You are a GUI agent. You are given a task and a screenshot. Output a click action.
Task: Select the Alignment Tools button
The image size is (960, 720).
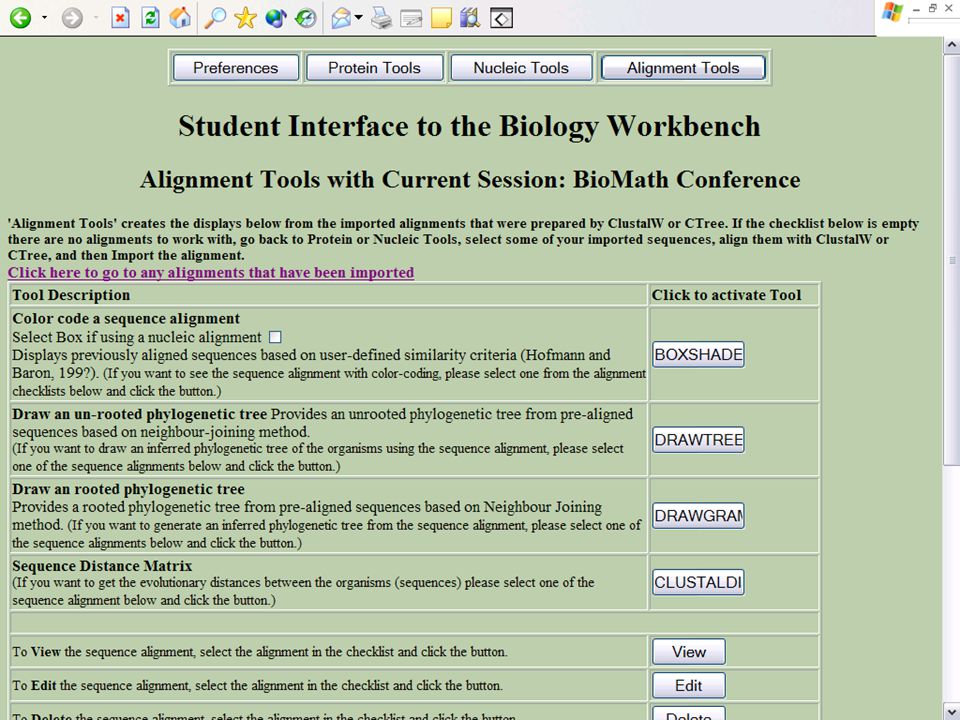pyautogui.click(x=683, y=67)
